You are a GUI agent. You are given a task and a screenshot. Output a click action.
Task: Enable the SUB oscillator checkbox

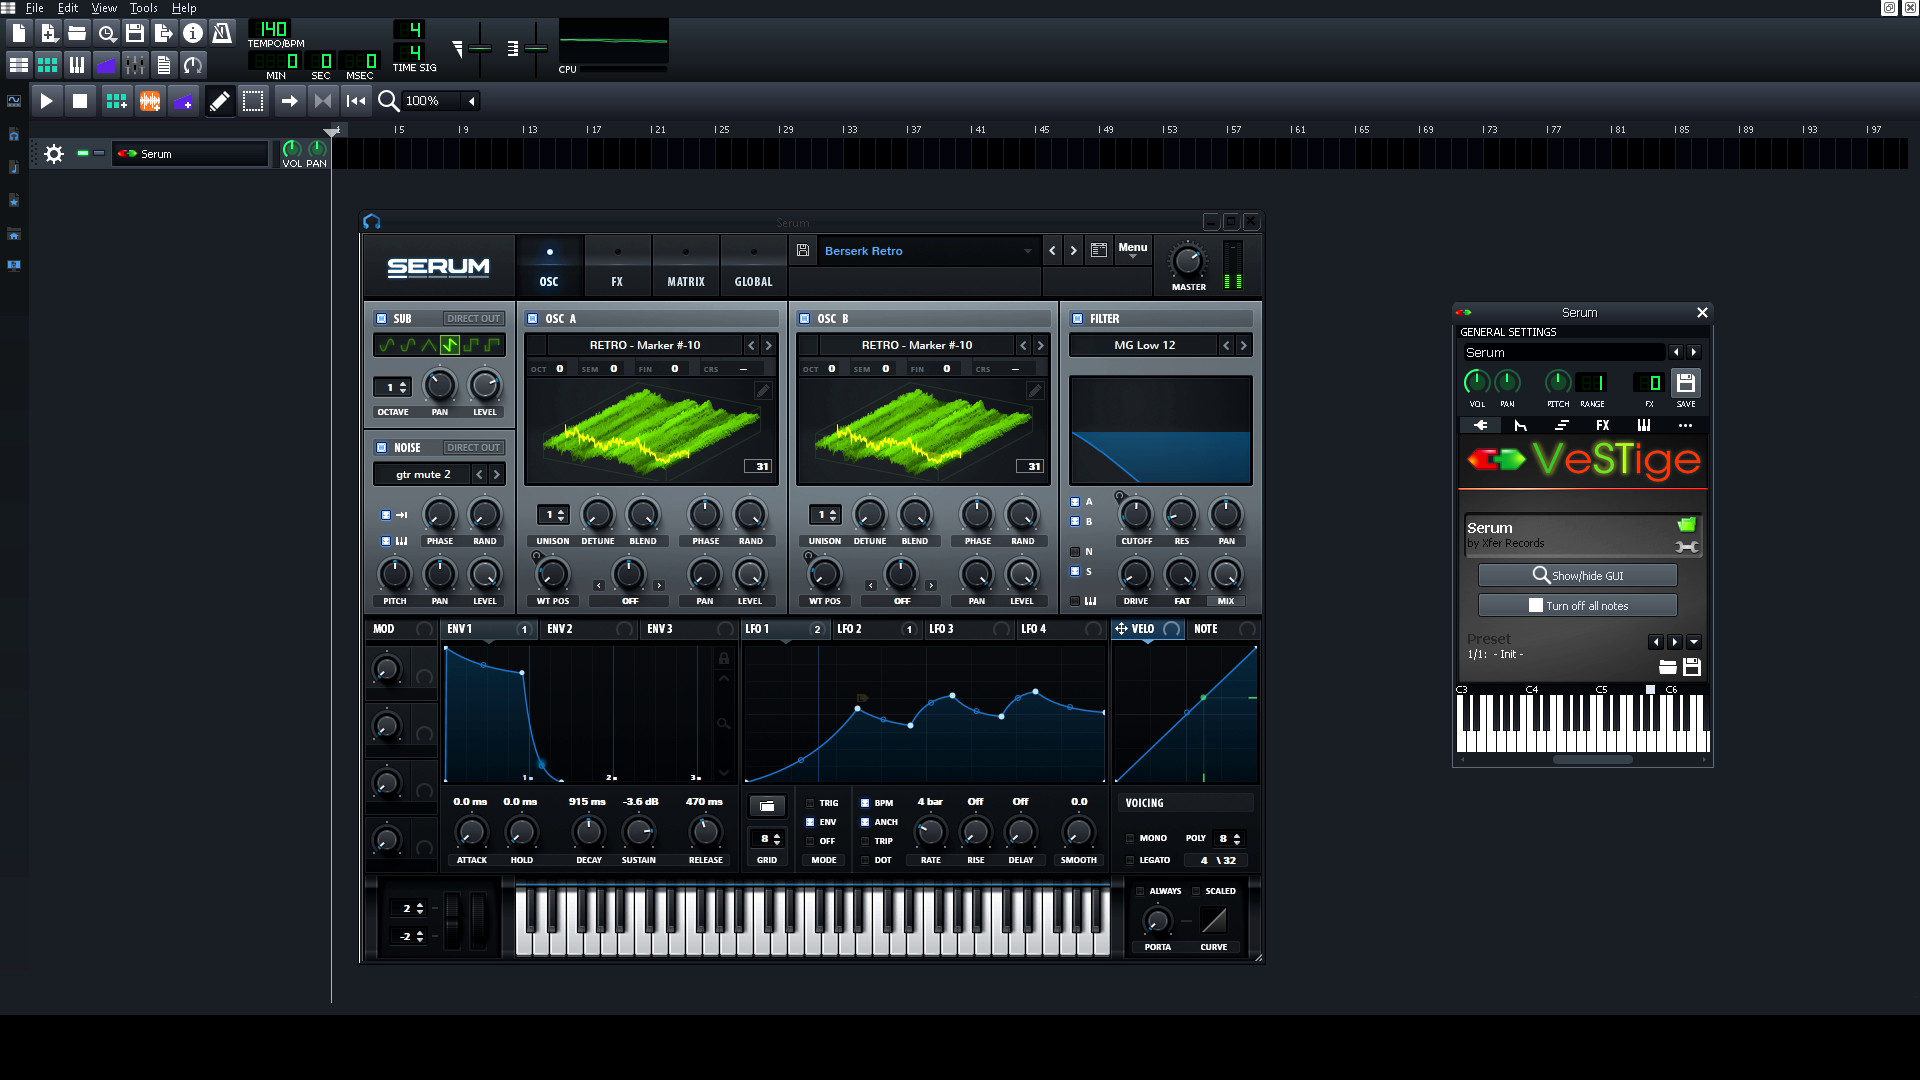[x=381, y=319]
